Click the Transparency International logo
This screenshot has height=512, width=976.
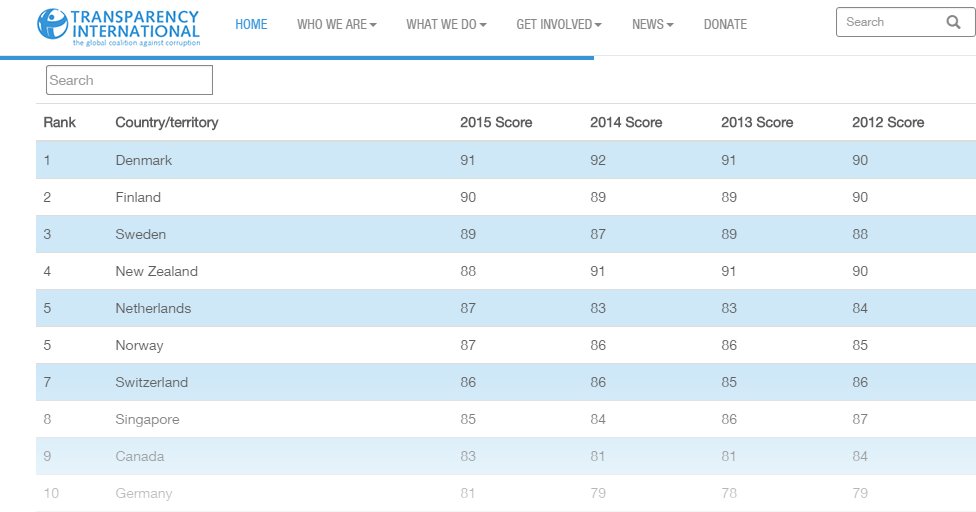click(x=118, y=27)
